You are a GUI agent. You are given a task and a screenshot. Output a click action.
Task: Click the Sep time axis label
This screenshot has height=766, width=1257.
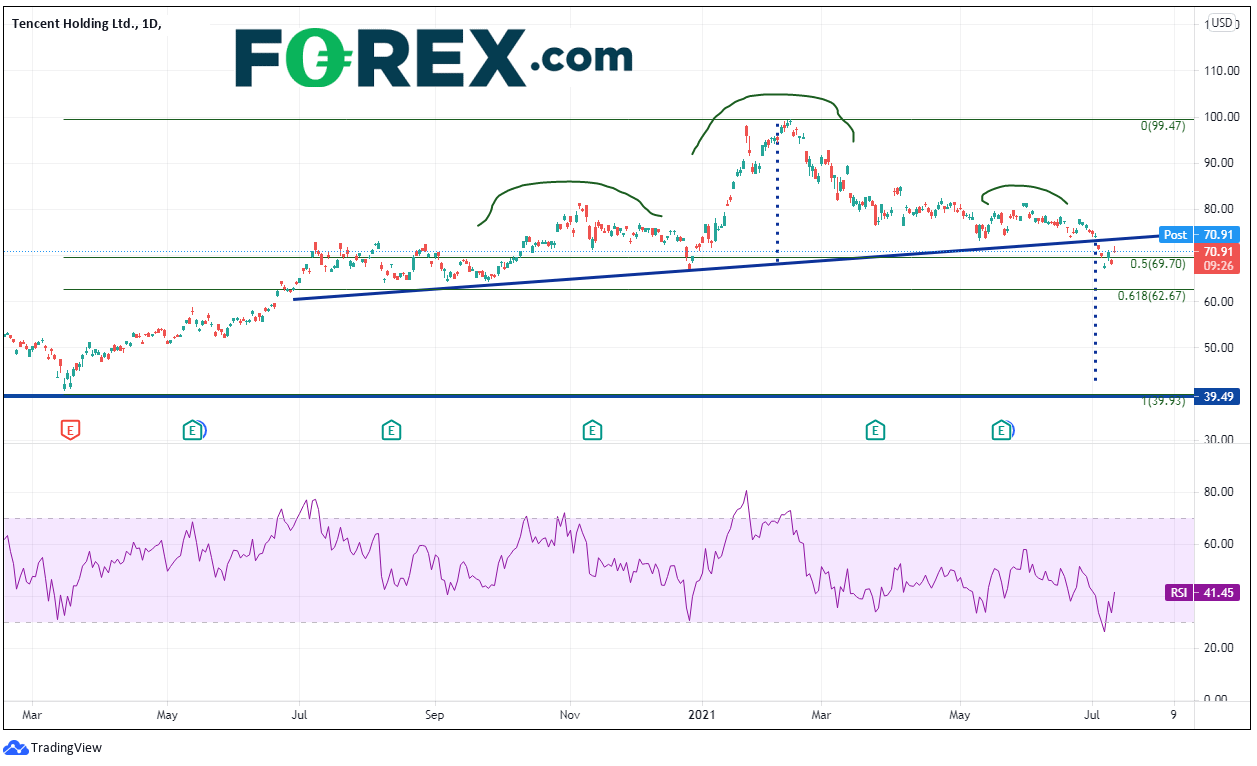[434, 715]
